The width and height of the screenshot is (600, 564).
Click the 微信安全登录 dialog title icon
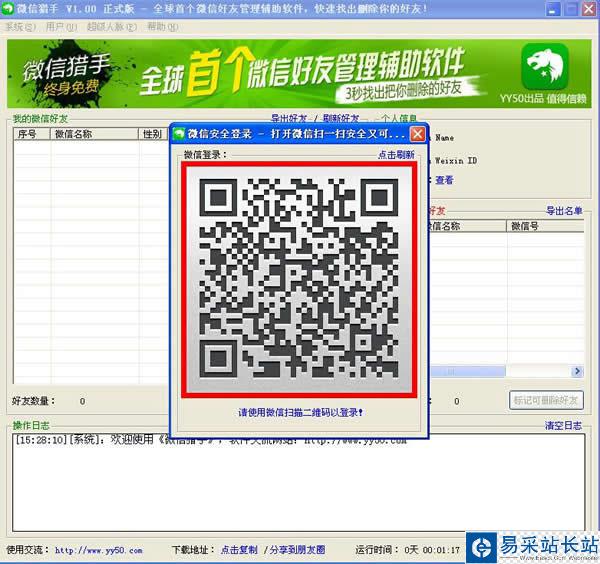pos(179,134)
